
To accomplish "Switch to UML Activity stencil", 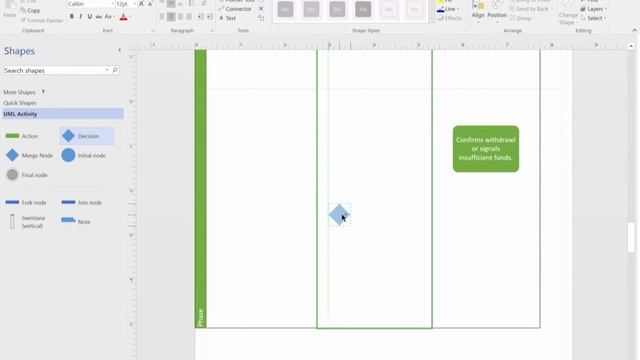I will (63, 114).
